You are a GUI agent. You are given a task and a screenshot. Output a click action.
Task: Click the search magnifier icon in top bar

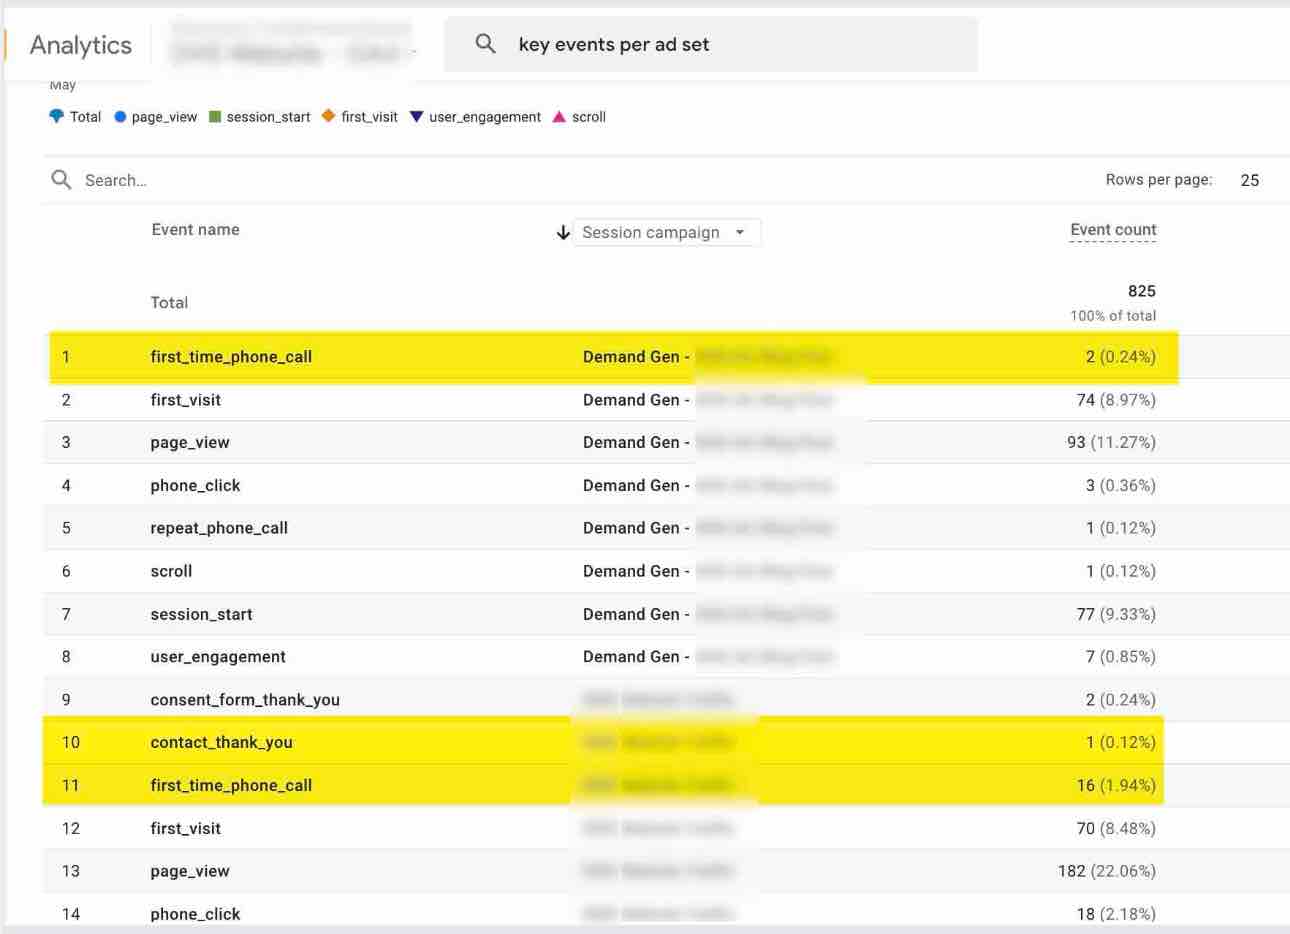coord(485,43)
